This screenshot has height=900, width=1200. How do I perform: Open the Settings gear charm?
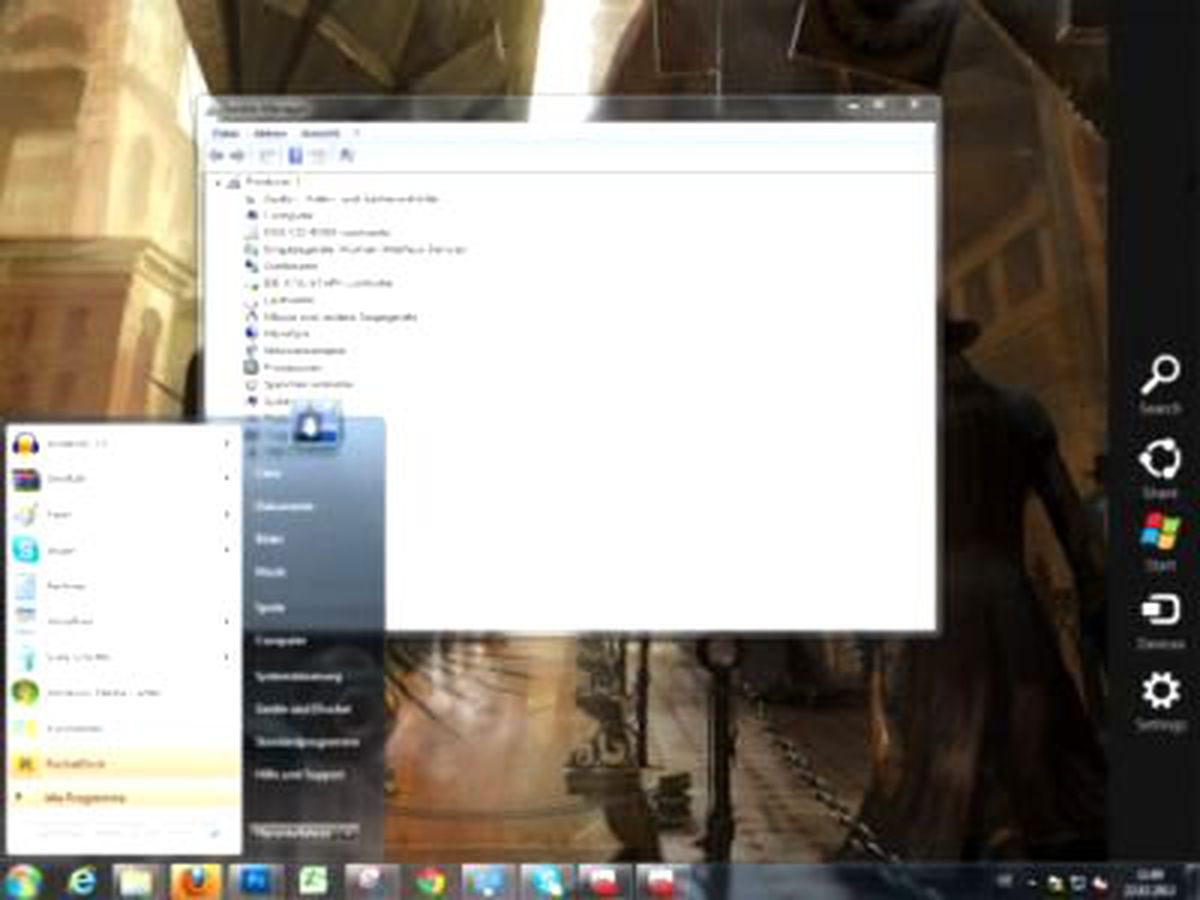(x=1160, y=702)
